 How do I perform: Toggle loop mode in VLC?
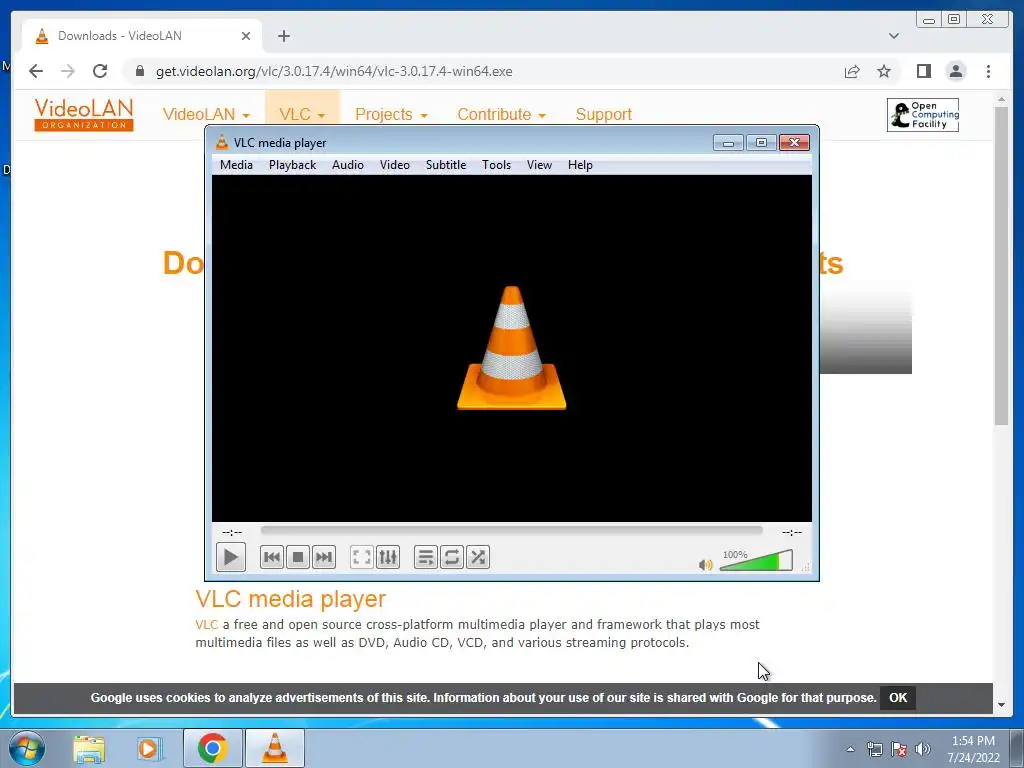pyautogui.click(x=452, y=557)
